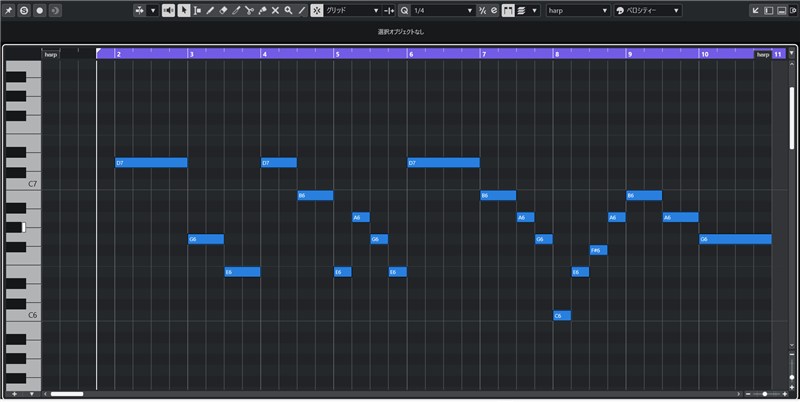Select the first D7 note at bar 2

152,163
